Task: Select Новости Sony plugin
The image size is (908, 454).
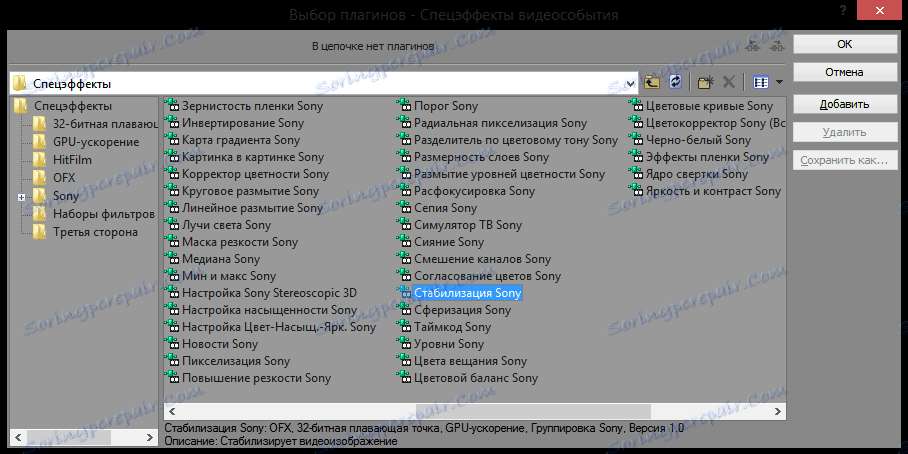Action: (219, 344)
